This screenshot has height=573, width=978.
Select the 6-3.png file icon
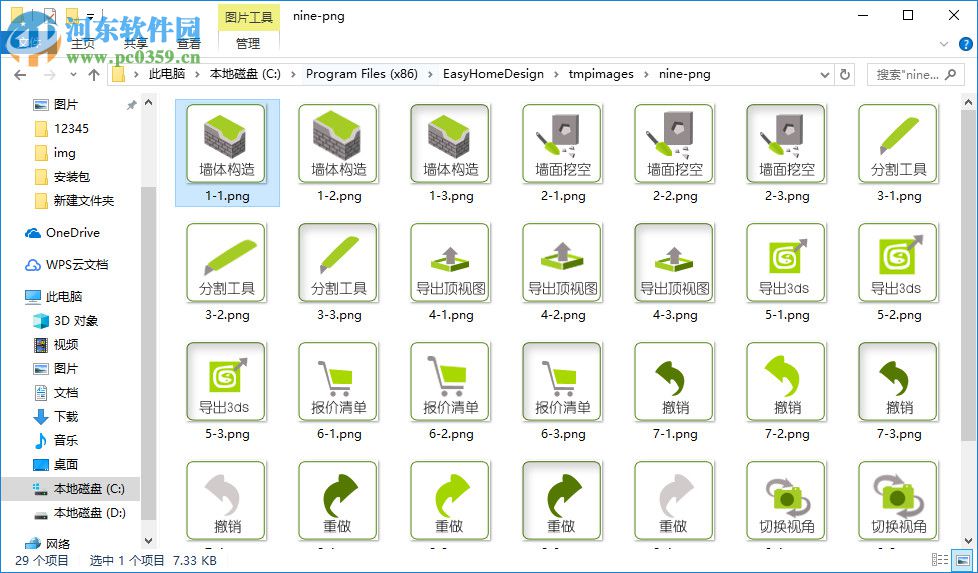coord(563,382)
